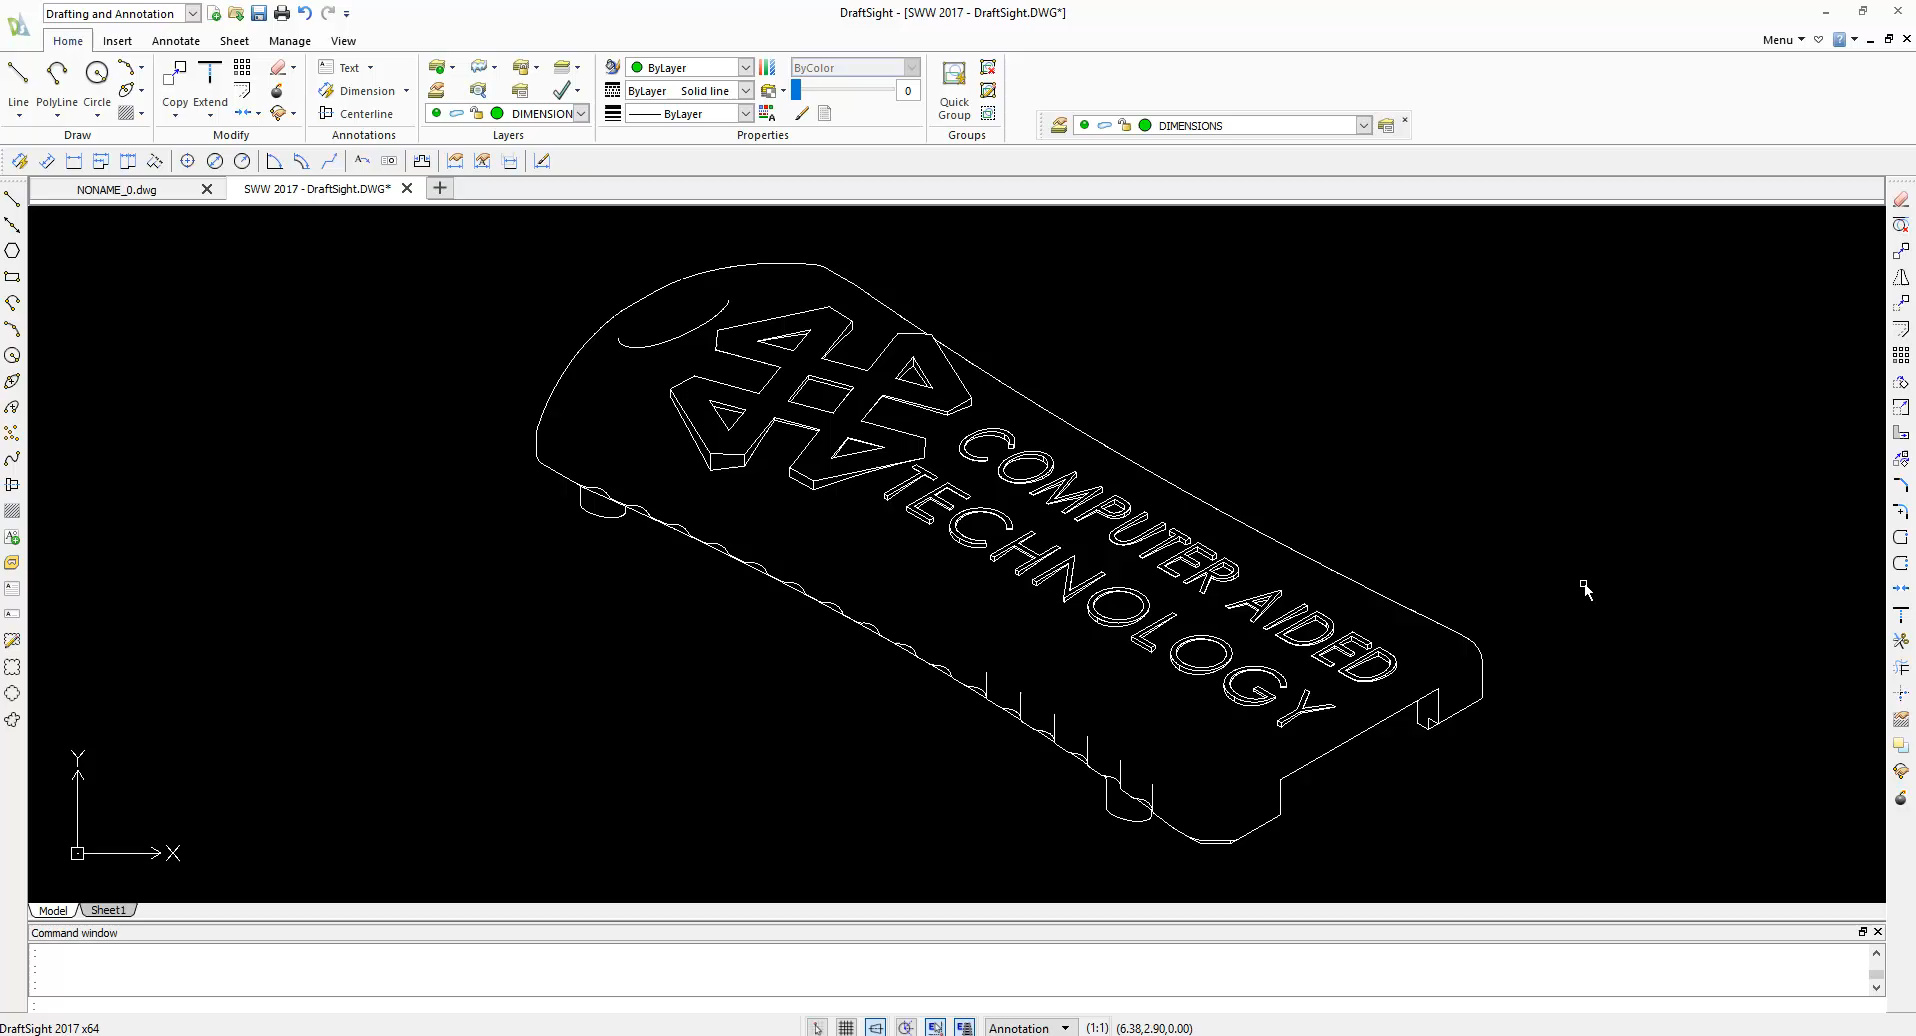Viewport: 1916px width, 1036px height.
Task: Expand the Text annotation dropdown arrow
Action: (370, 67)
